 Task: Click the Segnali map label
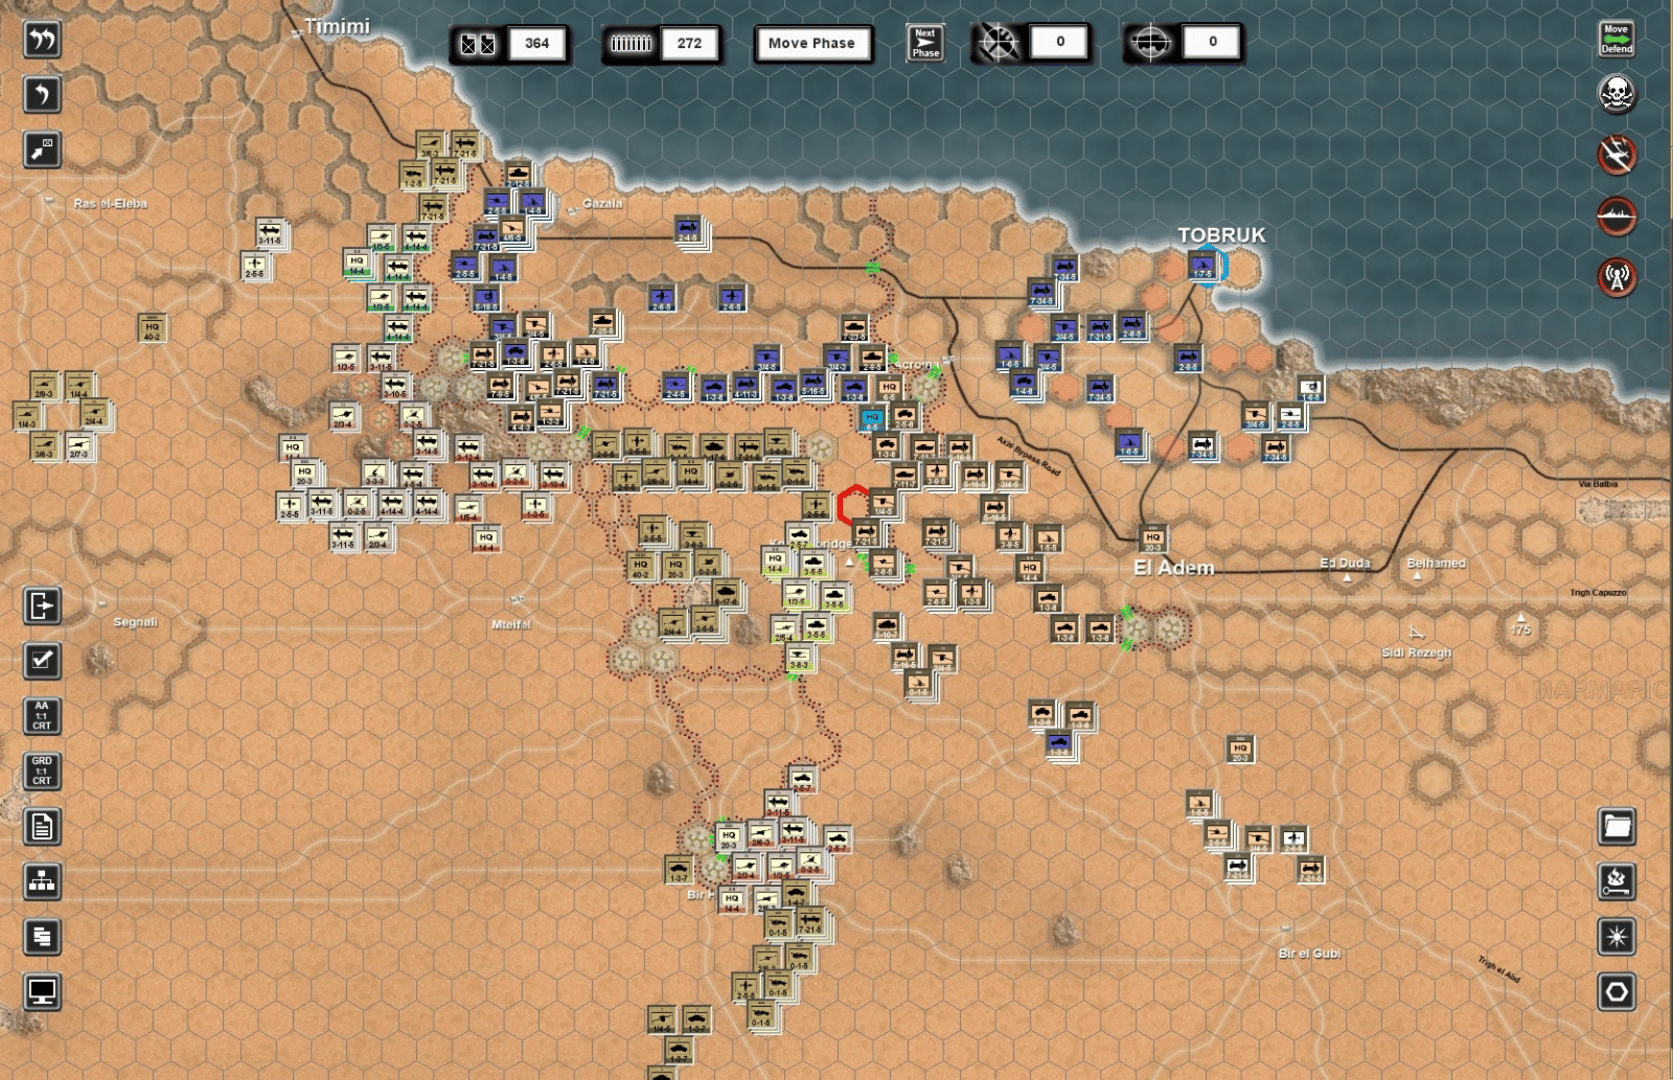[x=135, y=622]
